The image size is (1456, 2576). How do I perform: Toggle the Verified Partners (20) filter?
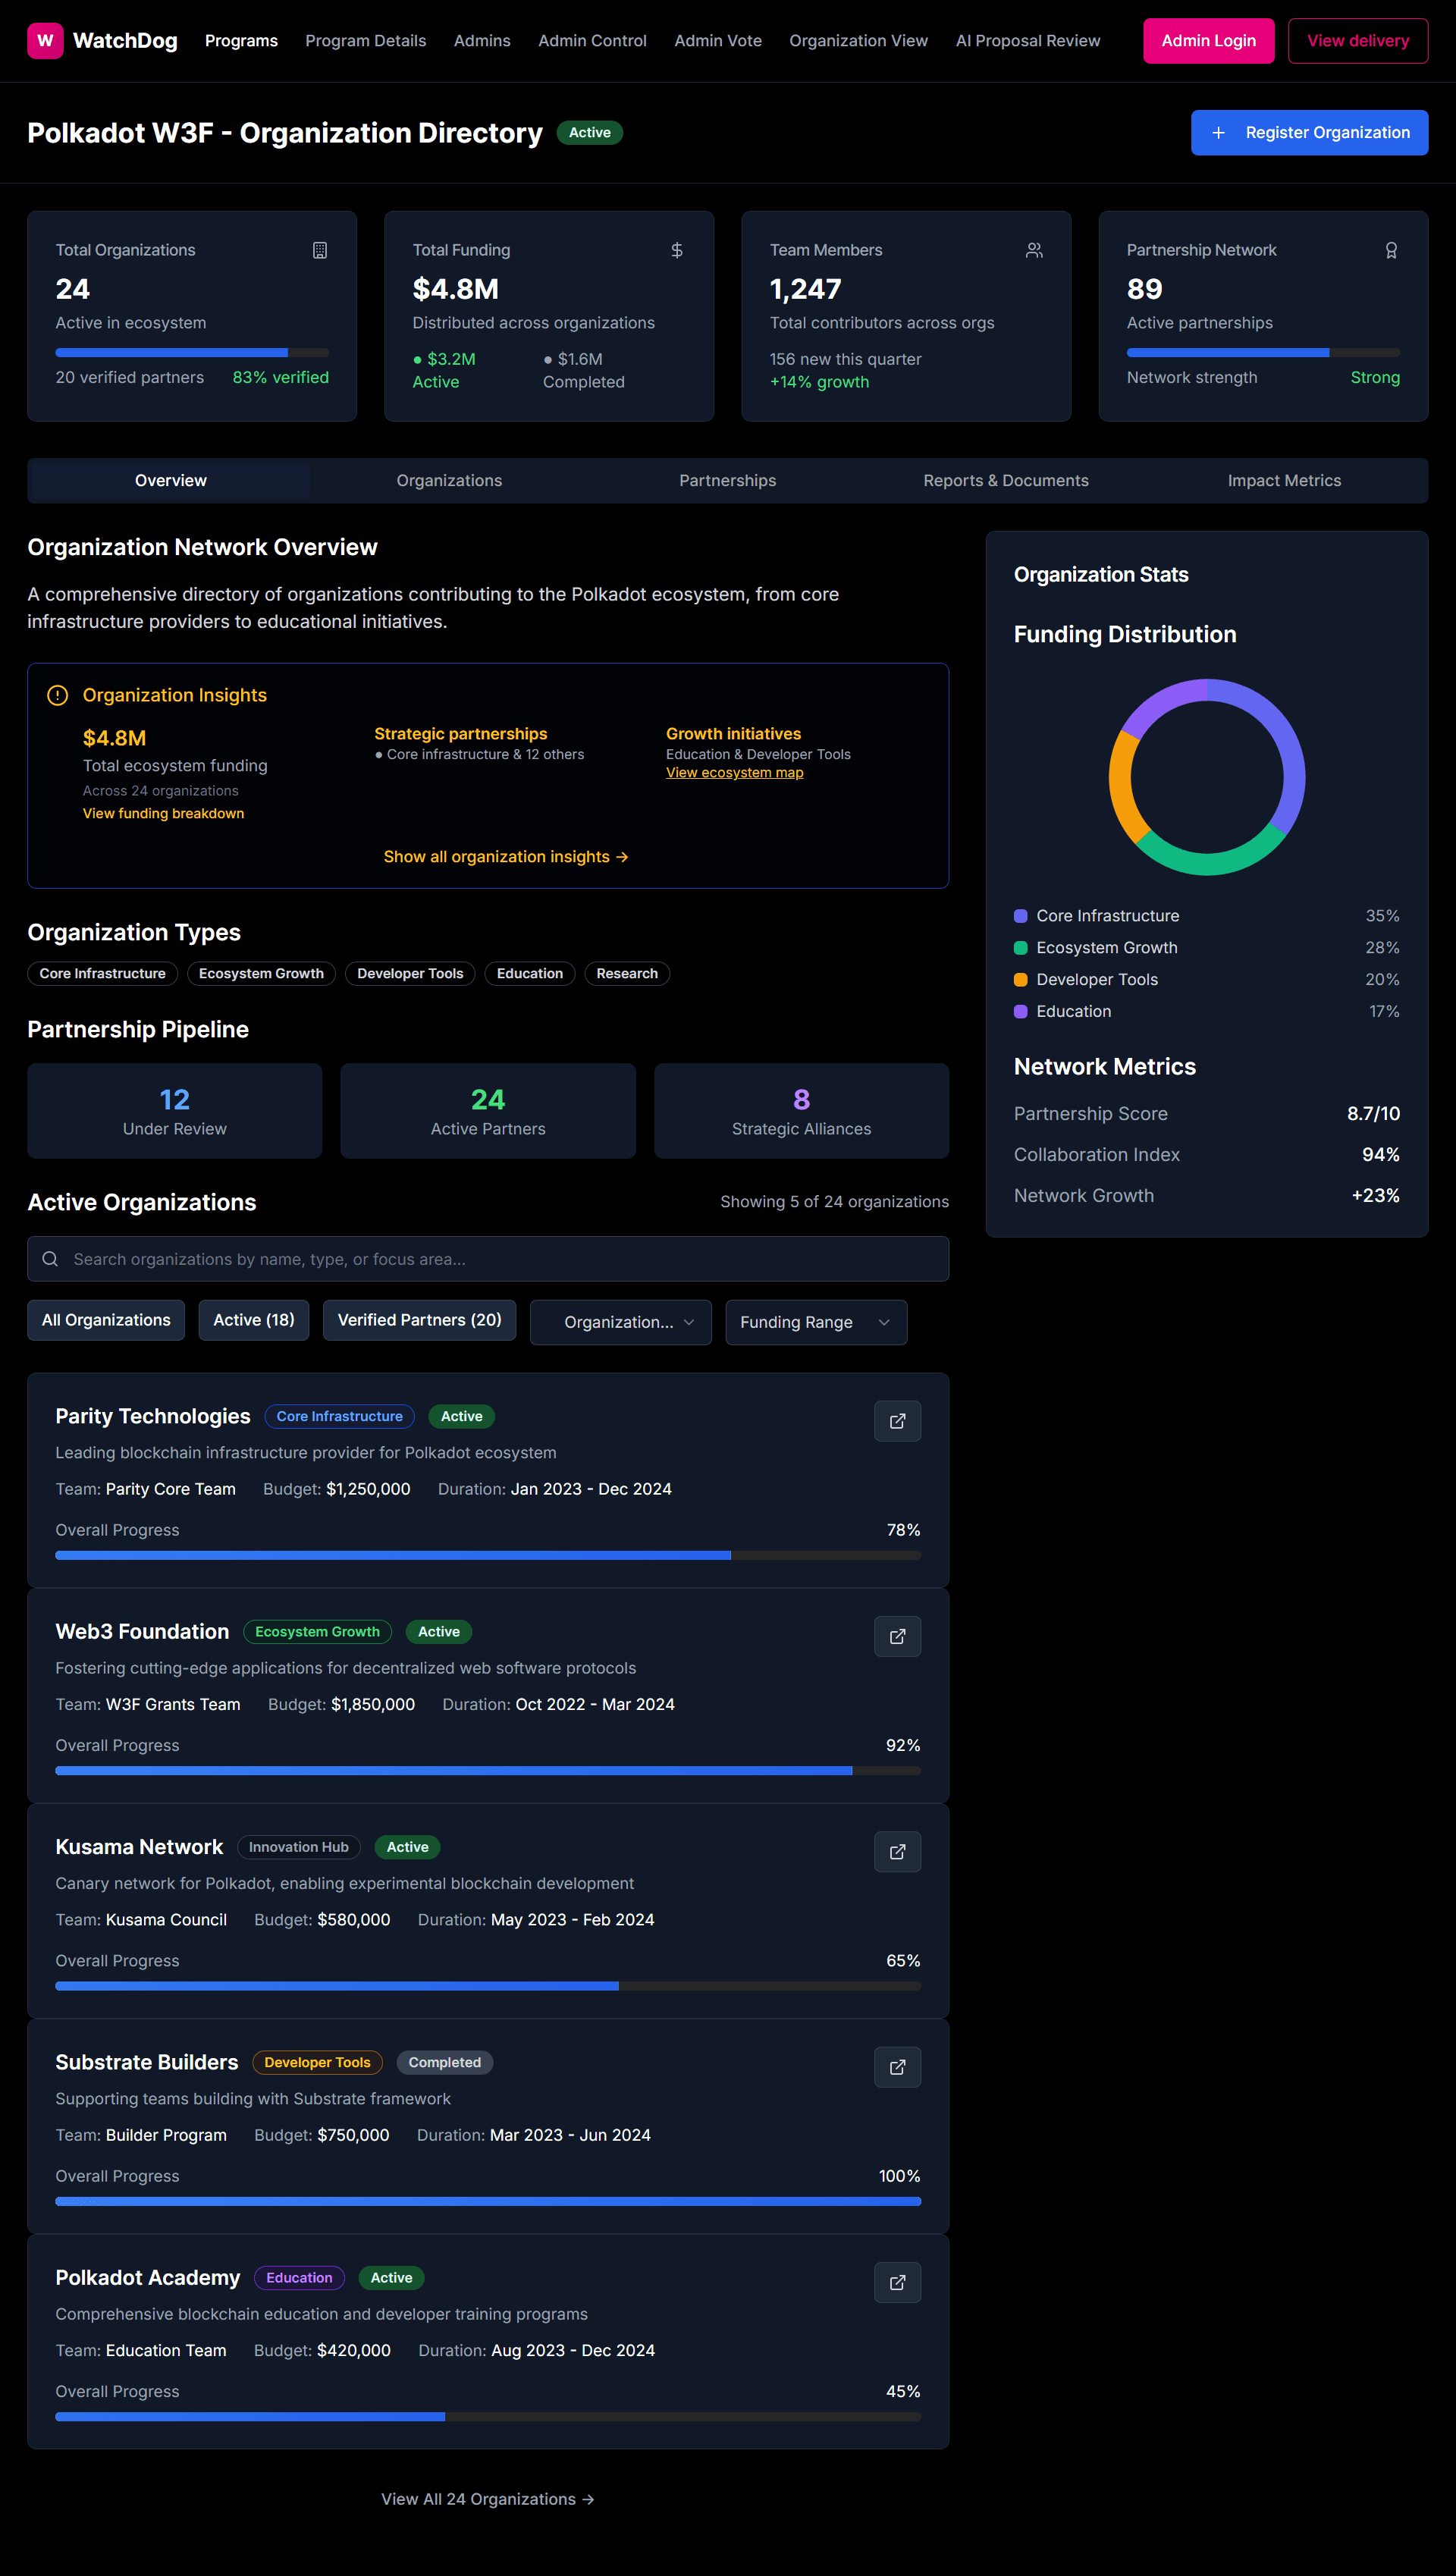419,1320
